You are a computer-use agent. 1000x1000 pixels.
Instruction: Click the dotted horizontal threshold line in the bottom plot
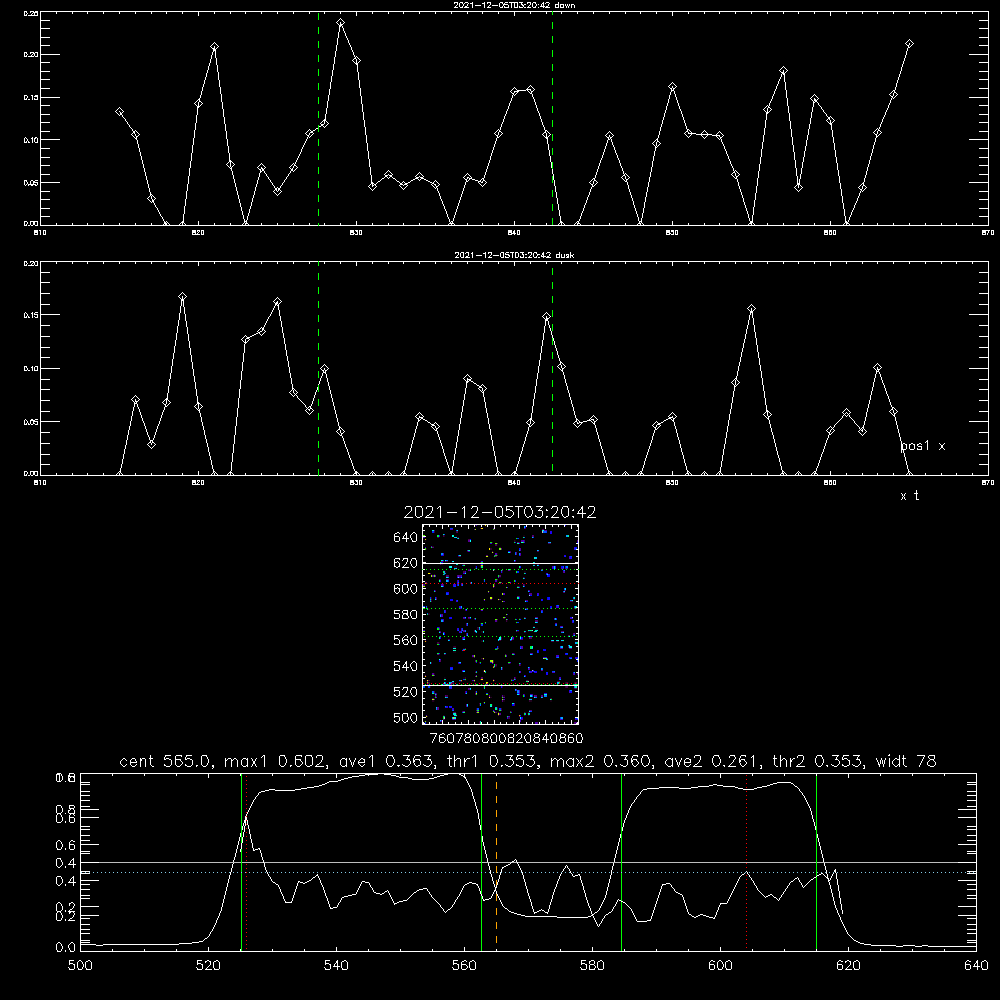pyautogui.click(x=528, y=872)
